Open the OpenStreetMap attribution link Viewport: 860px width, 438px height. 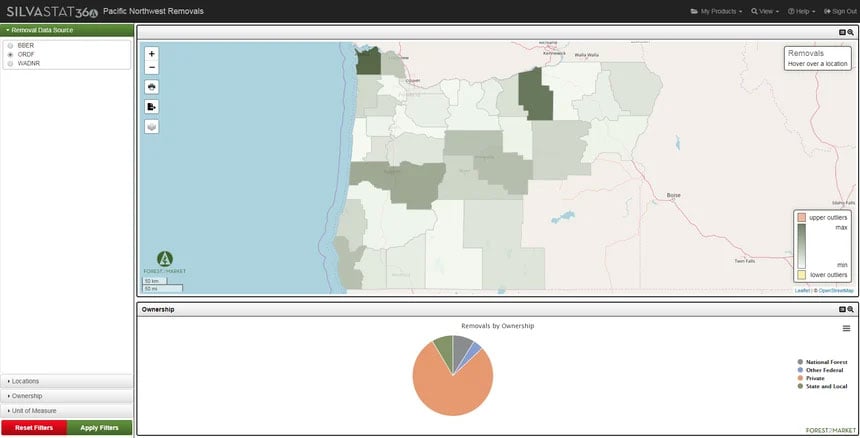pos(836,291)
